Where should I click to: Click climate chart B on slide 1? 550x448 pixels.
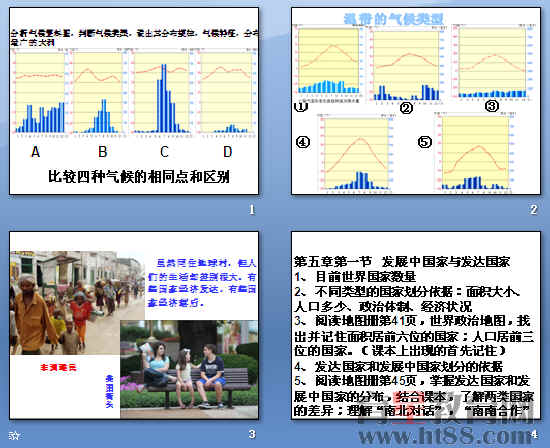coord(98,93)
